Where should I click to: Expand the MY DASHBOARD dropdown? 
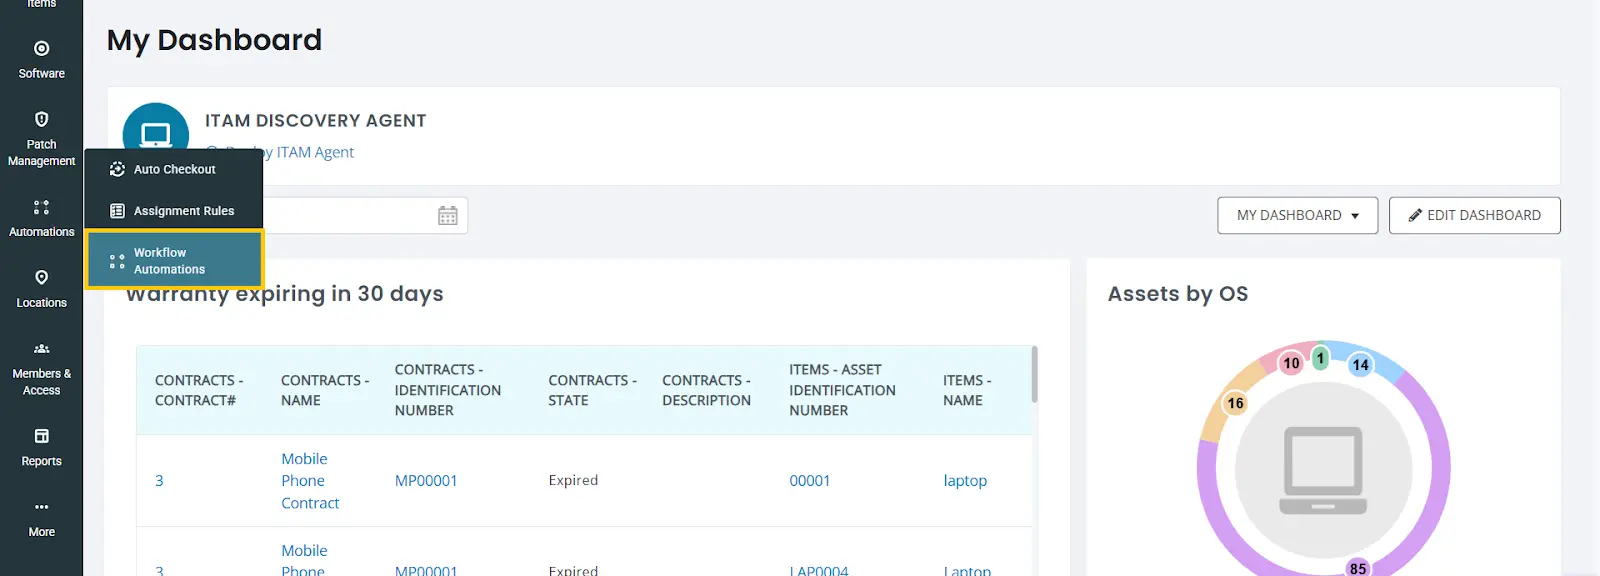point(1296,215)
